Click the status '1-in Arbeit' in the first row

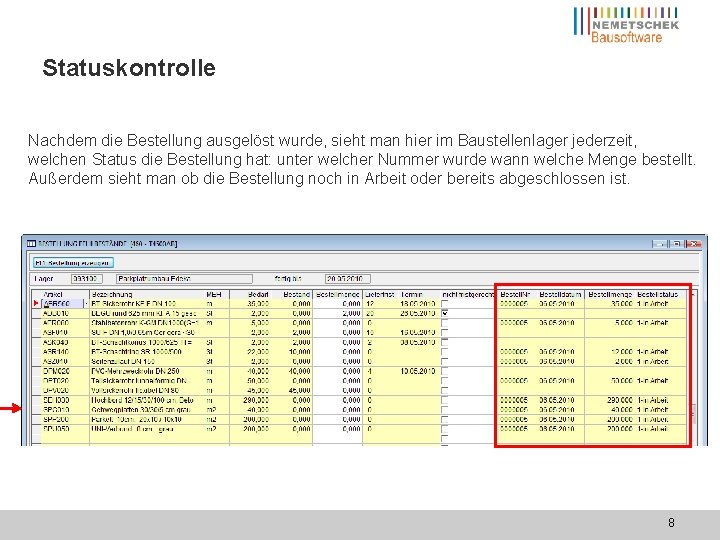click(x=652, y=304)
